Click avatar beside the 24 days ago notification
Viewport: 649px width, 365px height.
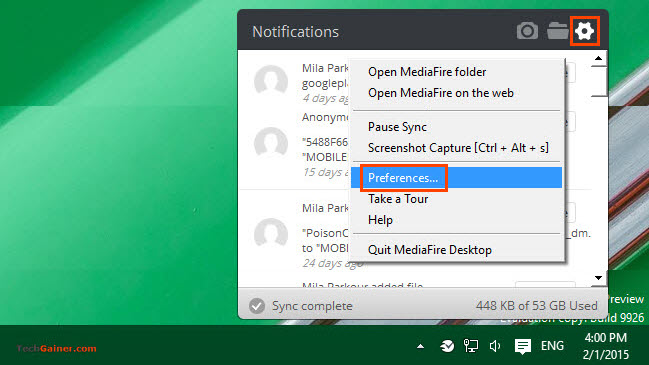[271, 235]
